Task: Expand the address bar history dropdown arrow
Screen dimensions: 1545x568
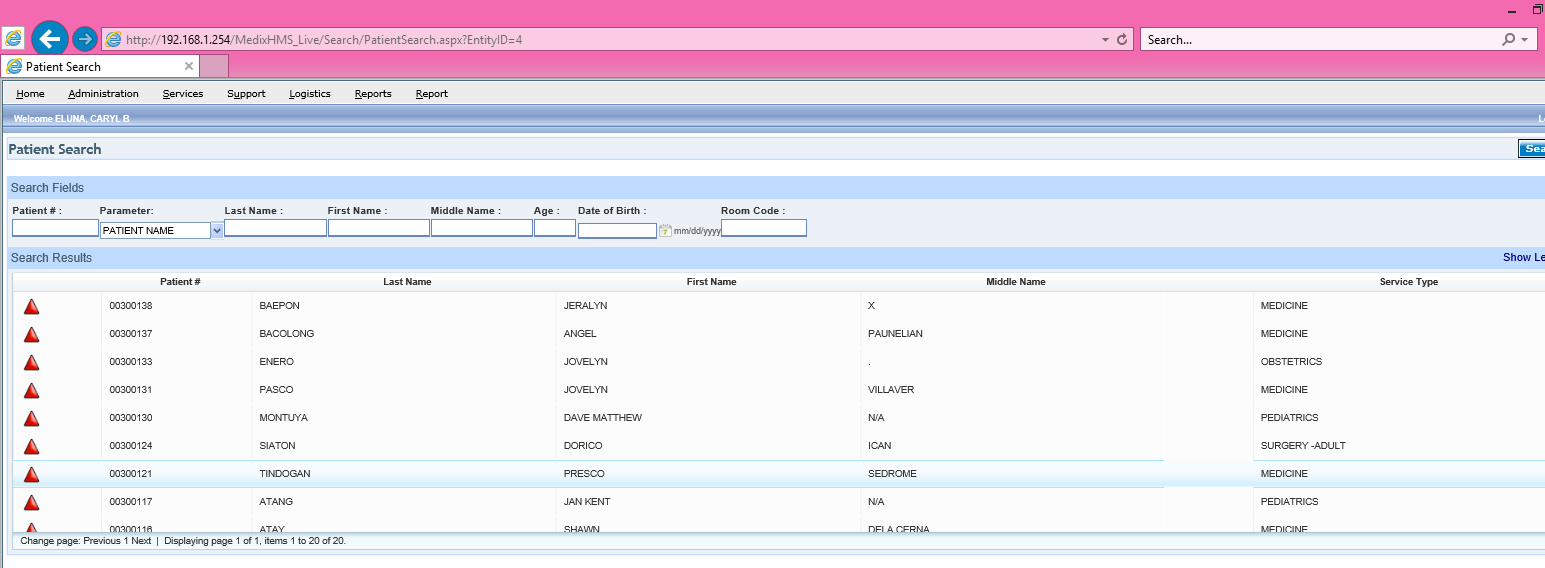Action: [x=1105, y=40]
